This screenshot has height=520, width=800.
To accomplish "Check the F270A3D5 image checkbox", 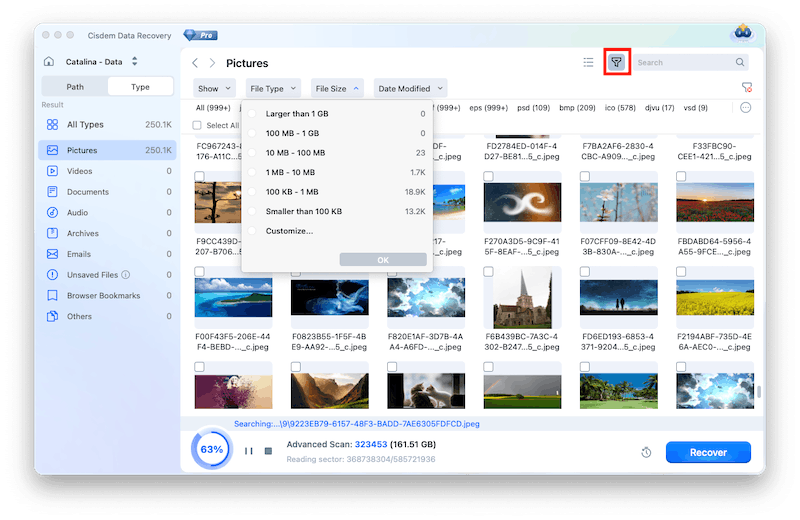I will click(x=488, y=176).
